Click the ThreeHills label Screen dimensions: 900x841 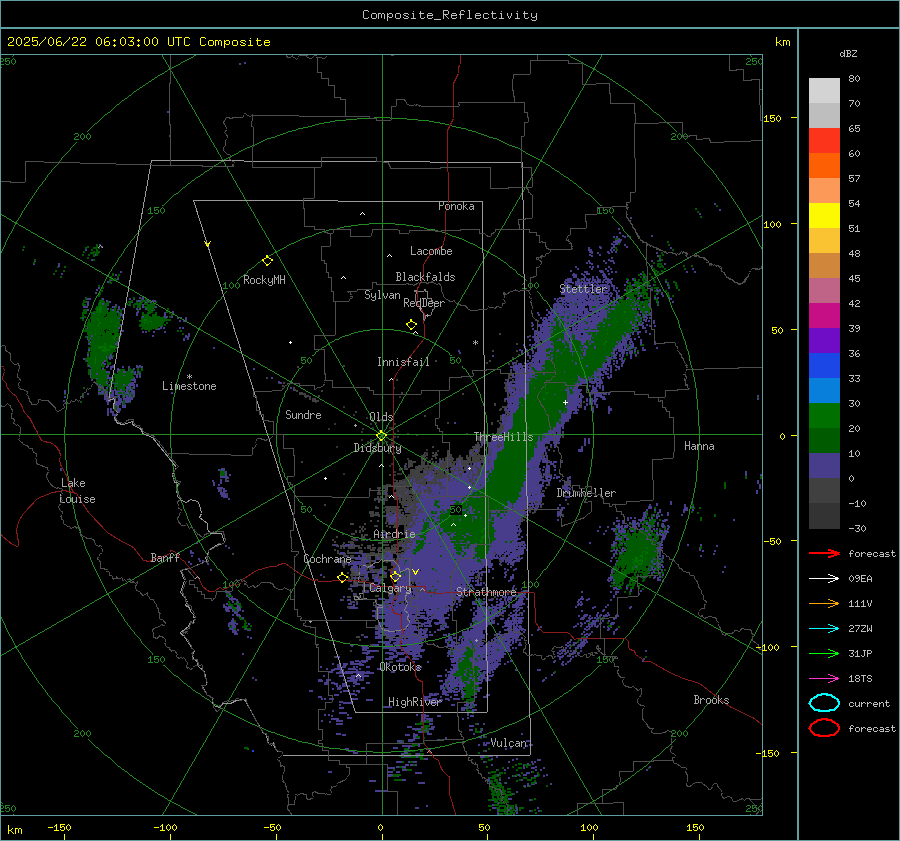[x=503, y=437]
